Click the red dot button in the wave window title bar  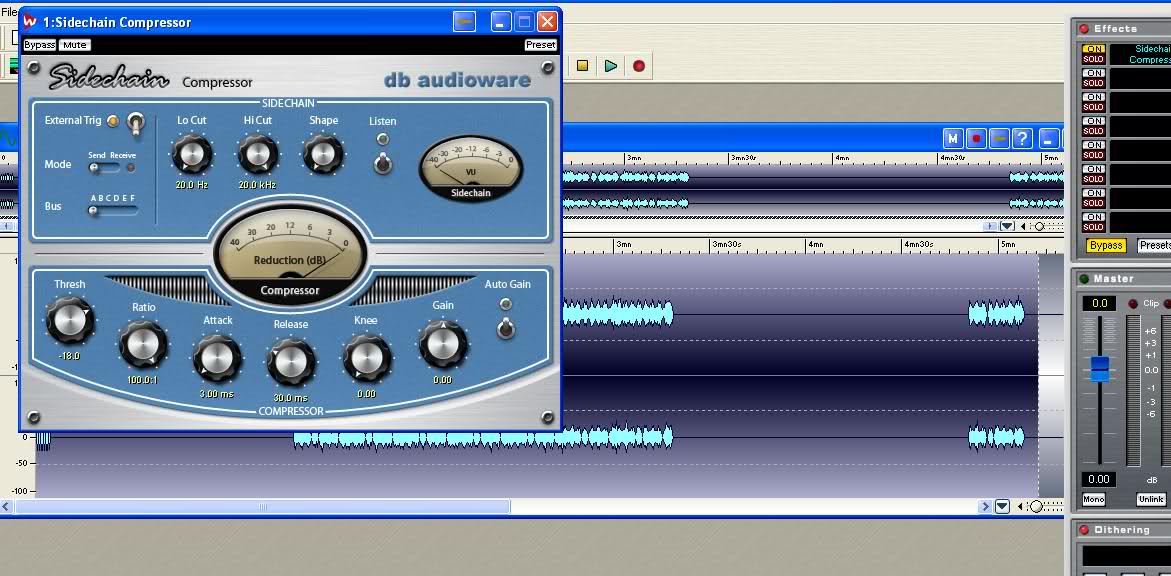975,138
